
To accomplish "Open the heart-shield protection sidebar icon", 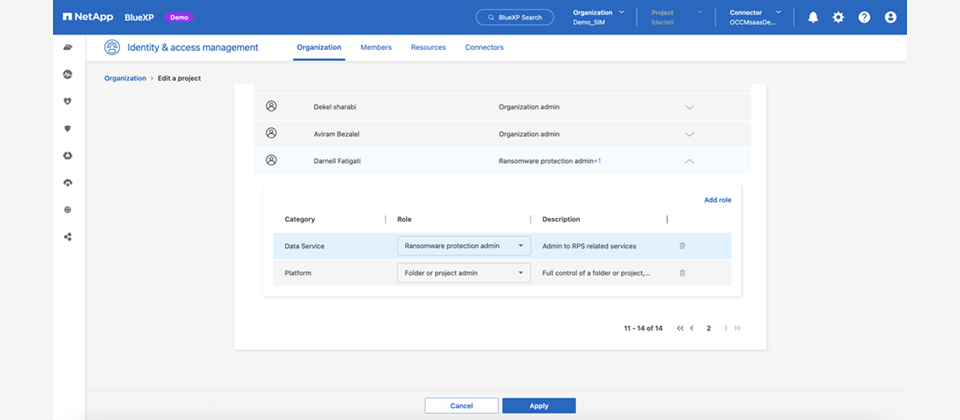I will coord(67,101).
